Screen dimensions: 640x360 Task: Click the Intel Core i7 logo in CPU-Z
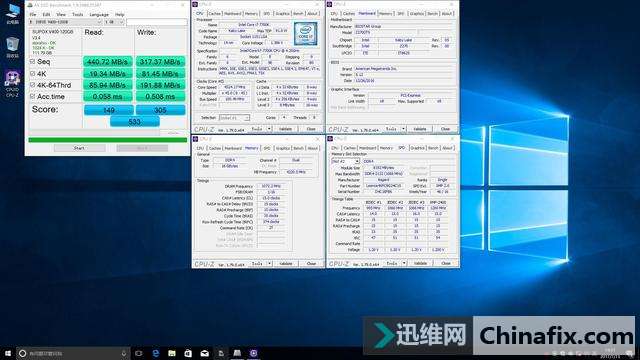(305, 33)
